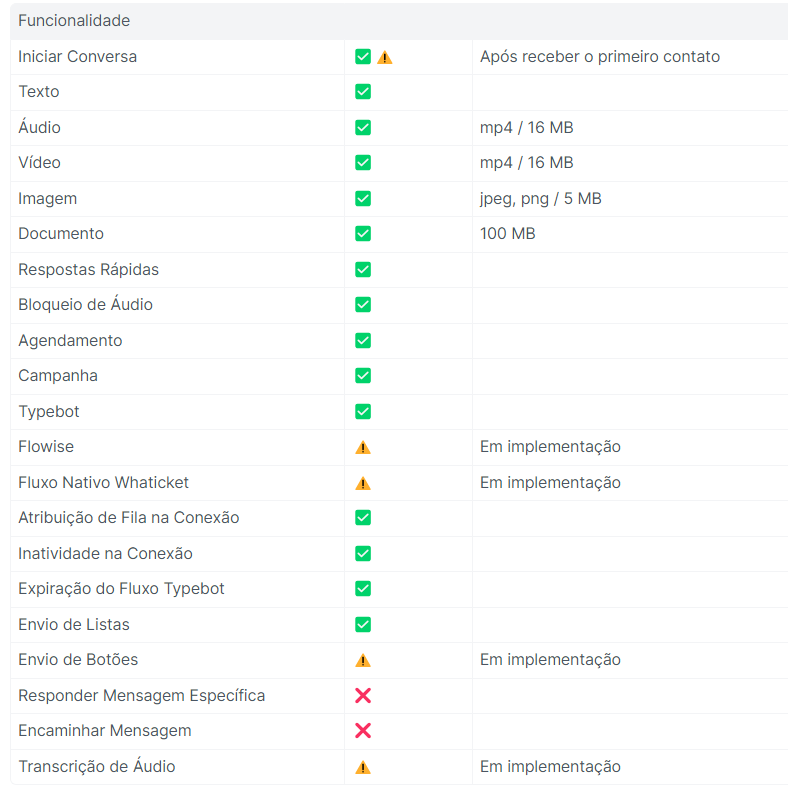Click green check for Envio de Listas
The image size is (788, 810).
pyautogui.click(x=363, y=624)
